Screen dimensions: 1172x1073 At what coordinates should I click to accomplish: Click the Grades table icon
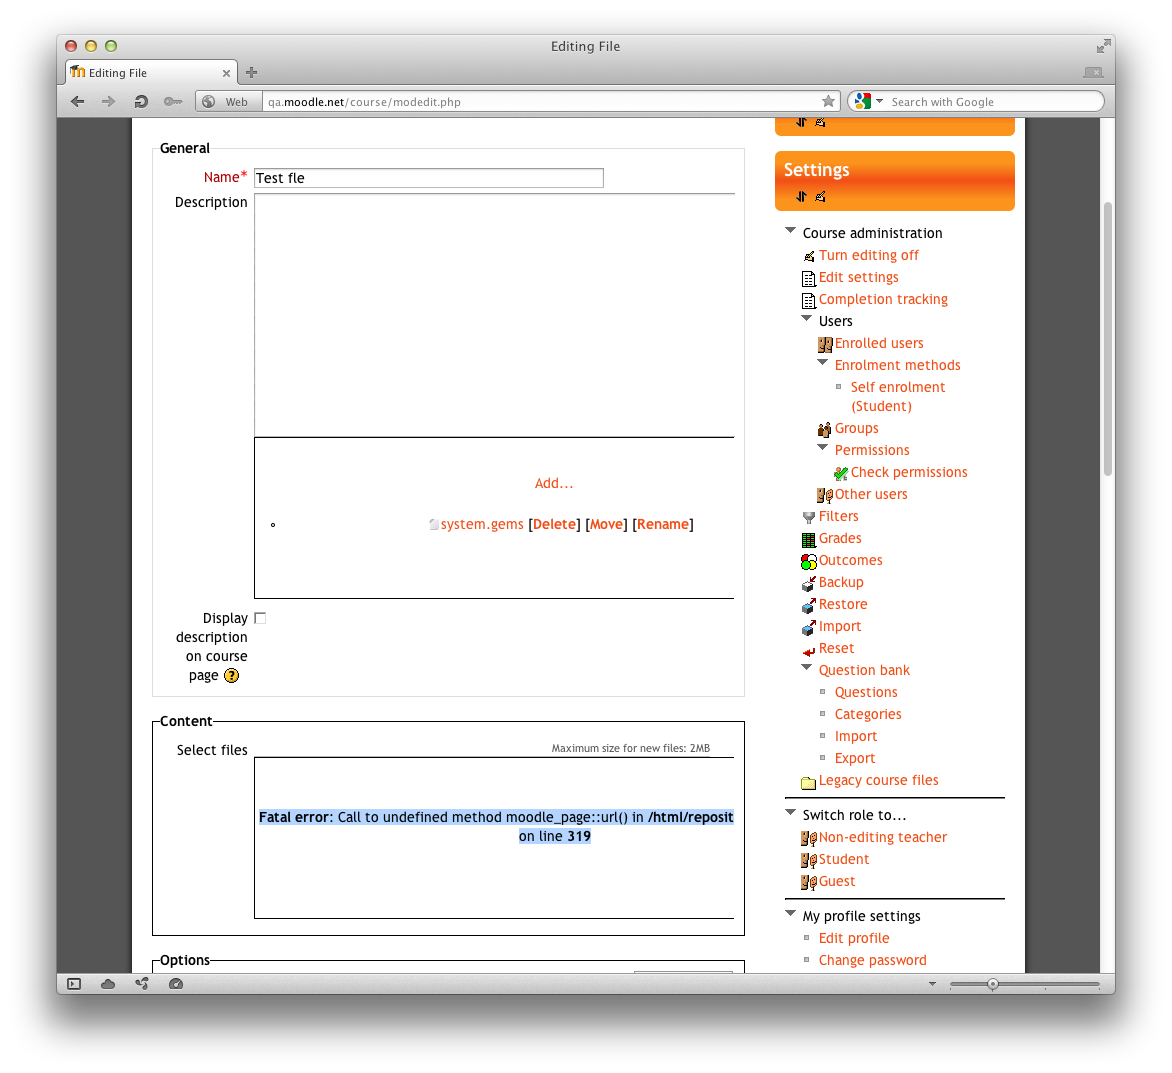coord(809,539)
